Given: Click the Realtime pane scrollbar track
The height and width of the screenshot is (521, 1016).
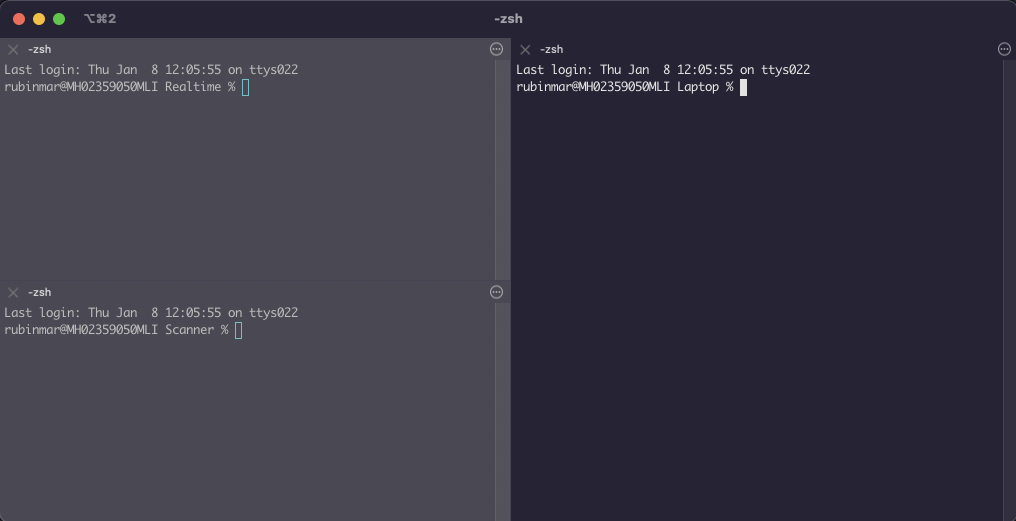Looking at the screenshot, I should [x=503, y=170].
